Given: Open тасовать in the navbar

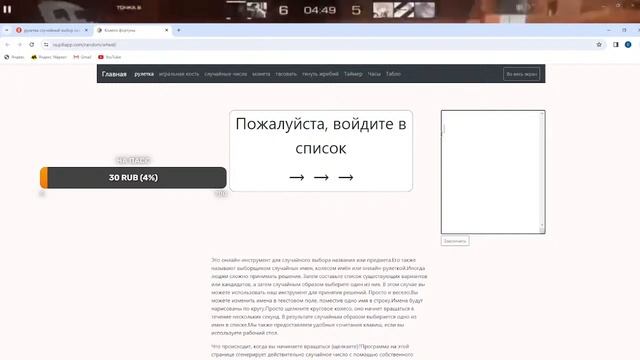Looking at the screenshot, I should (x=286, y=74).
